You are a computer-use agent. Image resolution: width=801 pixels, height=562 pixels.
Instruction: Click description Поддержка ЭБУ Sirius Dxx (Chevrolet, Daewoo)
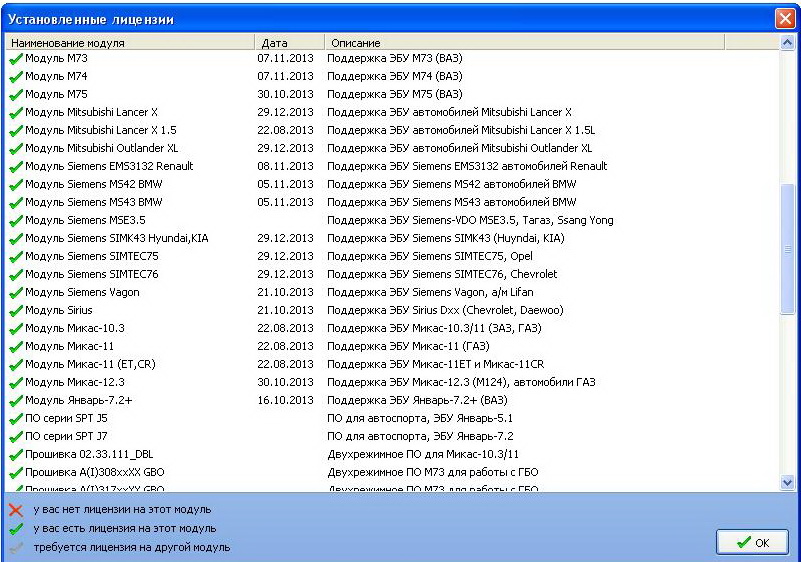pos(445,310)
